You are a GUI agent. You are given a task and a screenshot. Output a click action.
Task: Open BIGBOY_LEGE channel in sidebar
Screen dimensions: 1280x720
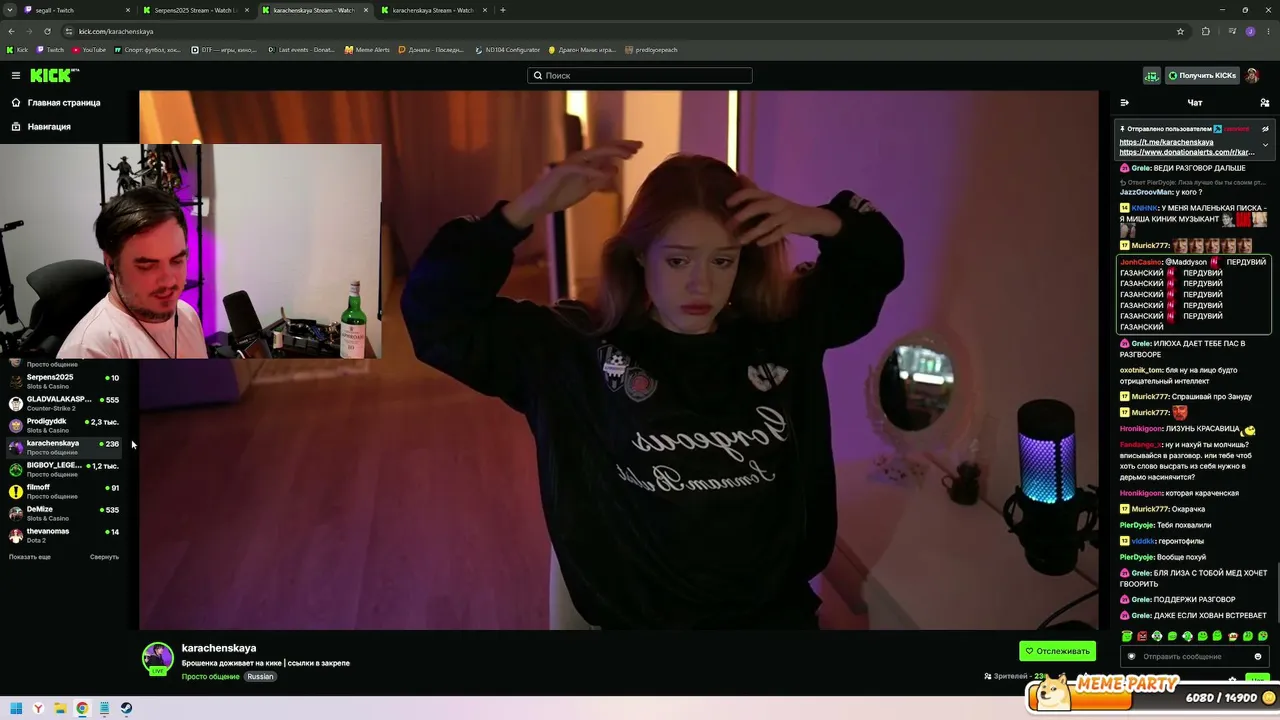(64, 469)
